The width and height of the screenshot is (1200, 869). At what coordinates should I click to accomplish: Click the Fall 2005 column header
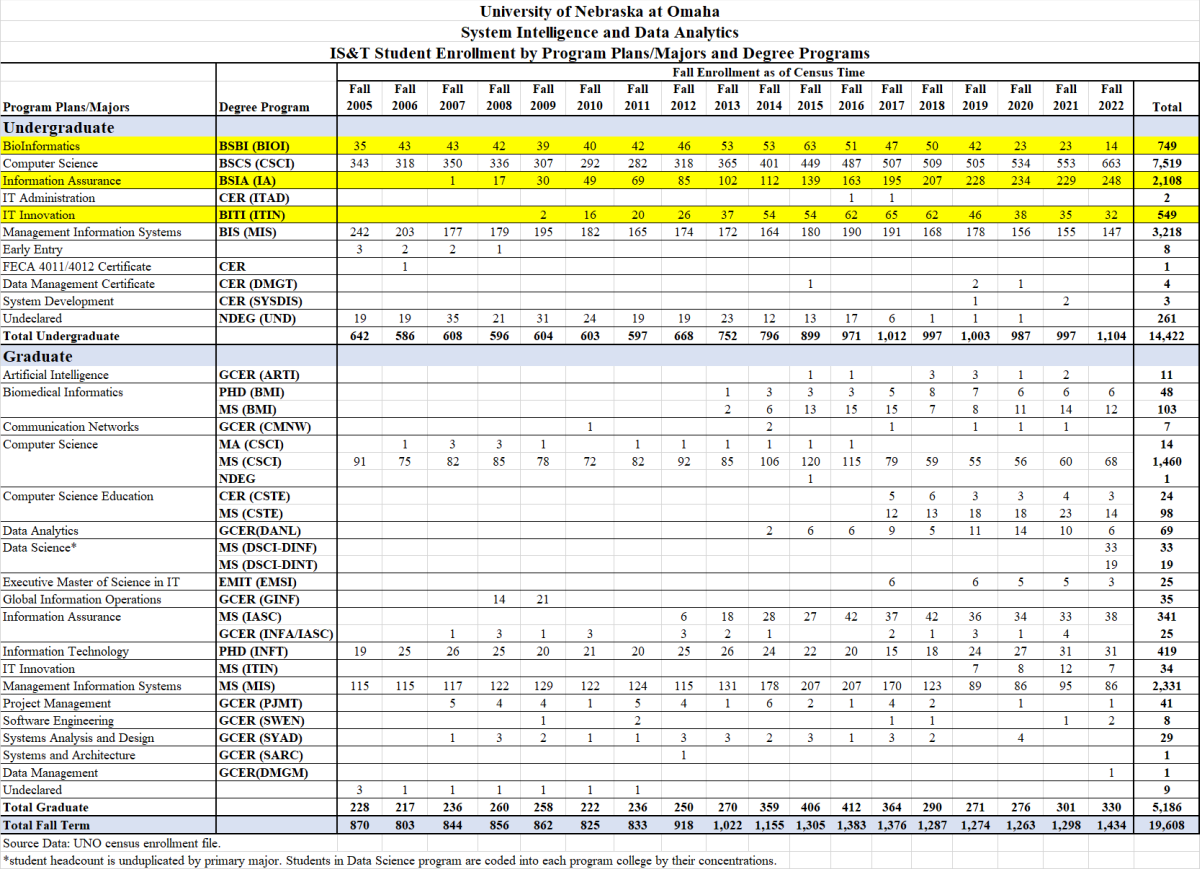pos(360,97)
